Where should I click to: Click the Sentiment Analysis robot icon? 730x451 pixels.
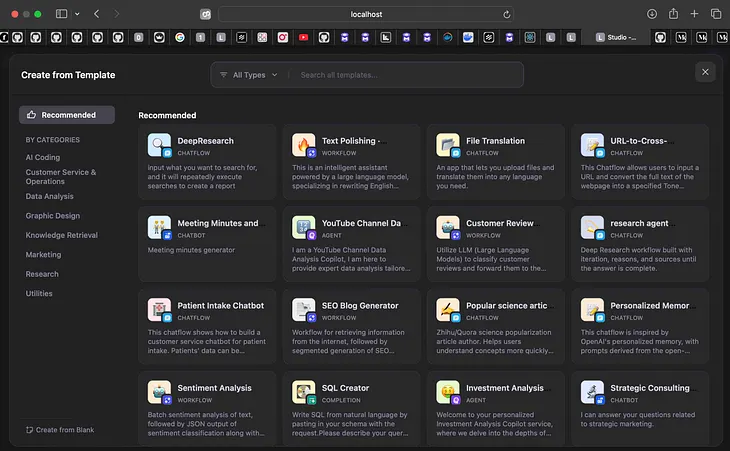pos(159,392)
